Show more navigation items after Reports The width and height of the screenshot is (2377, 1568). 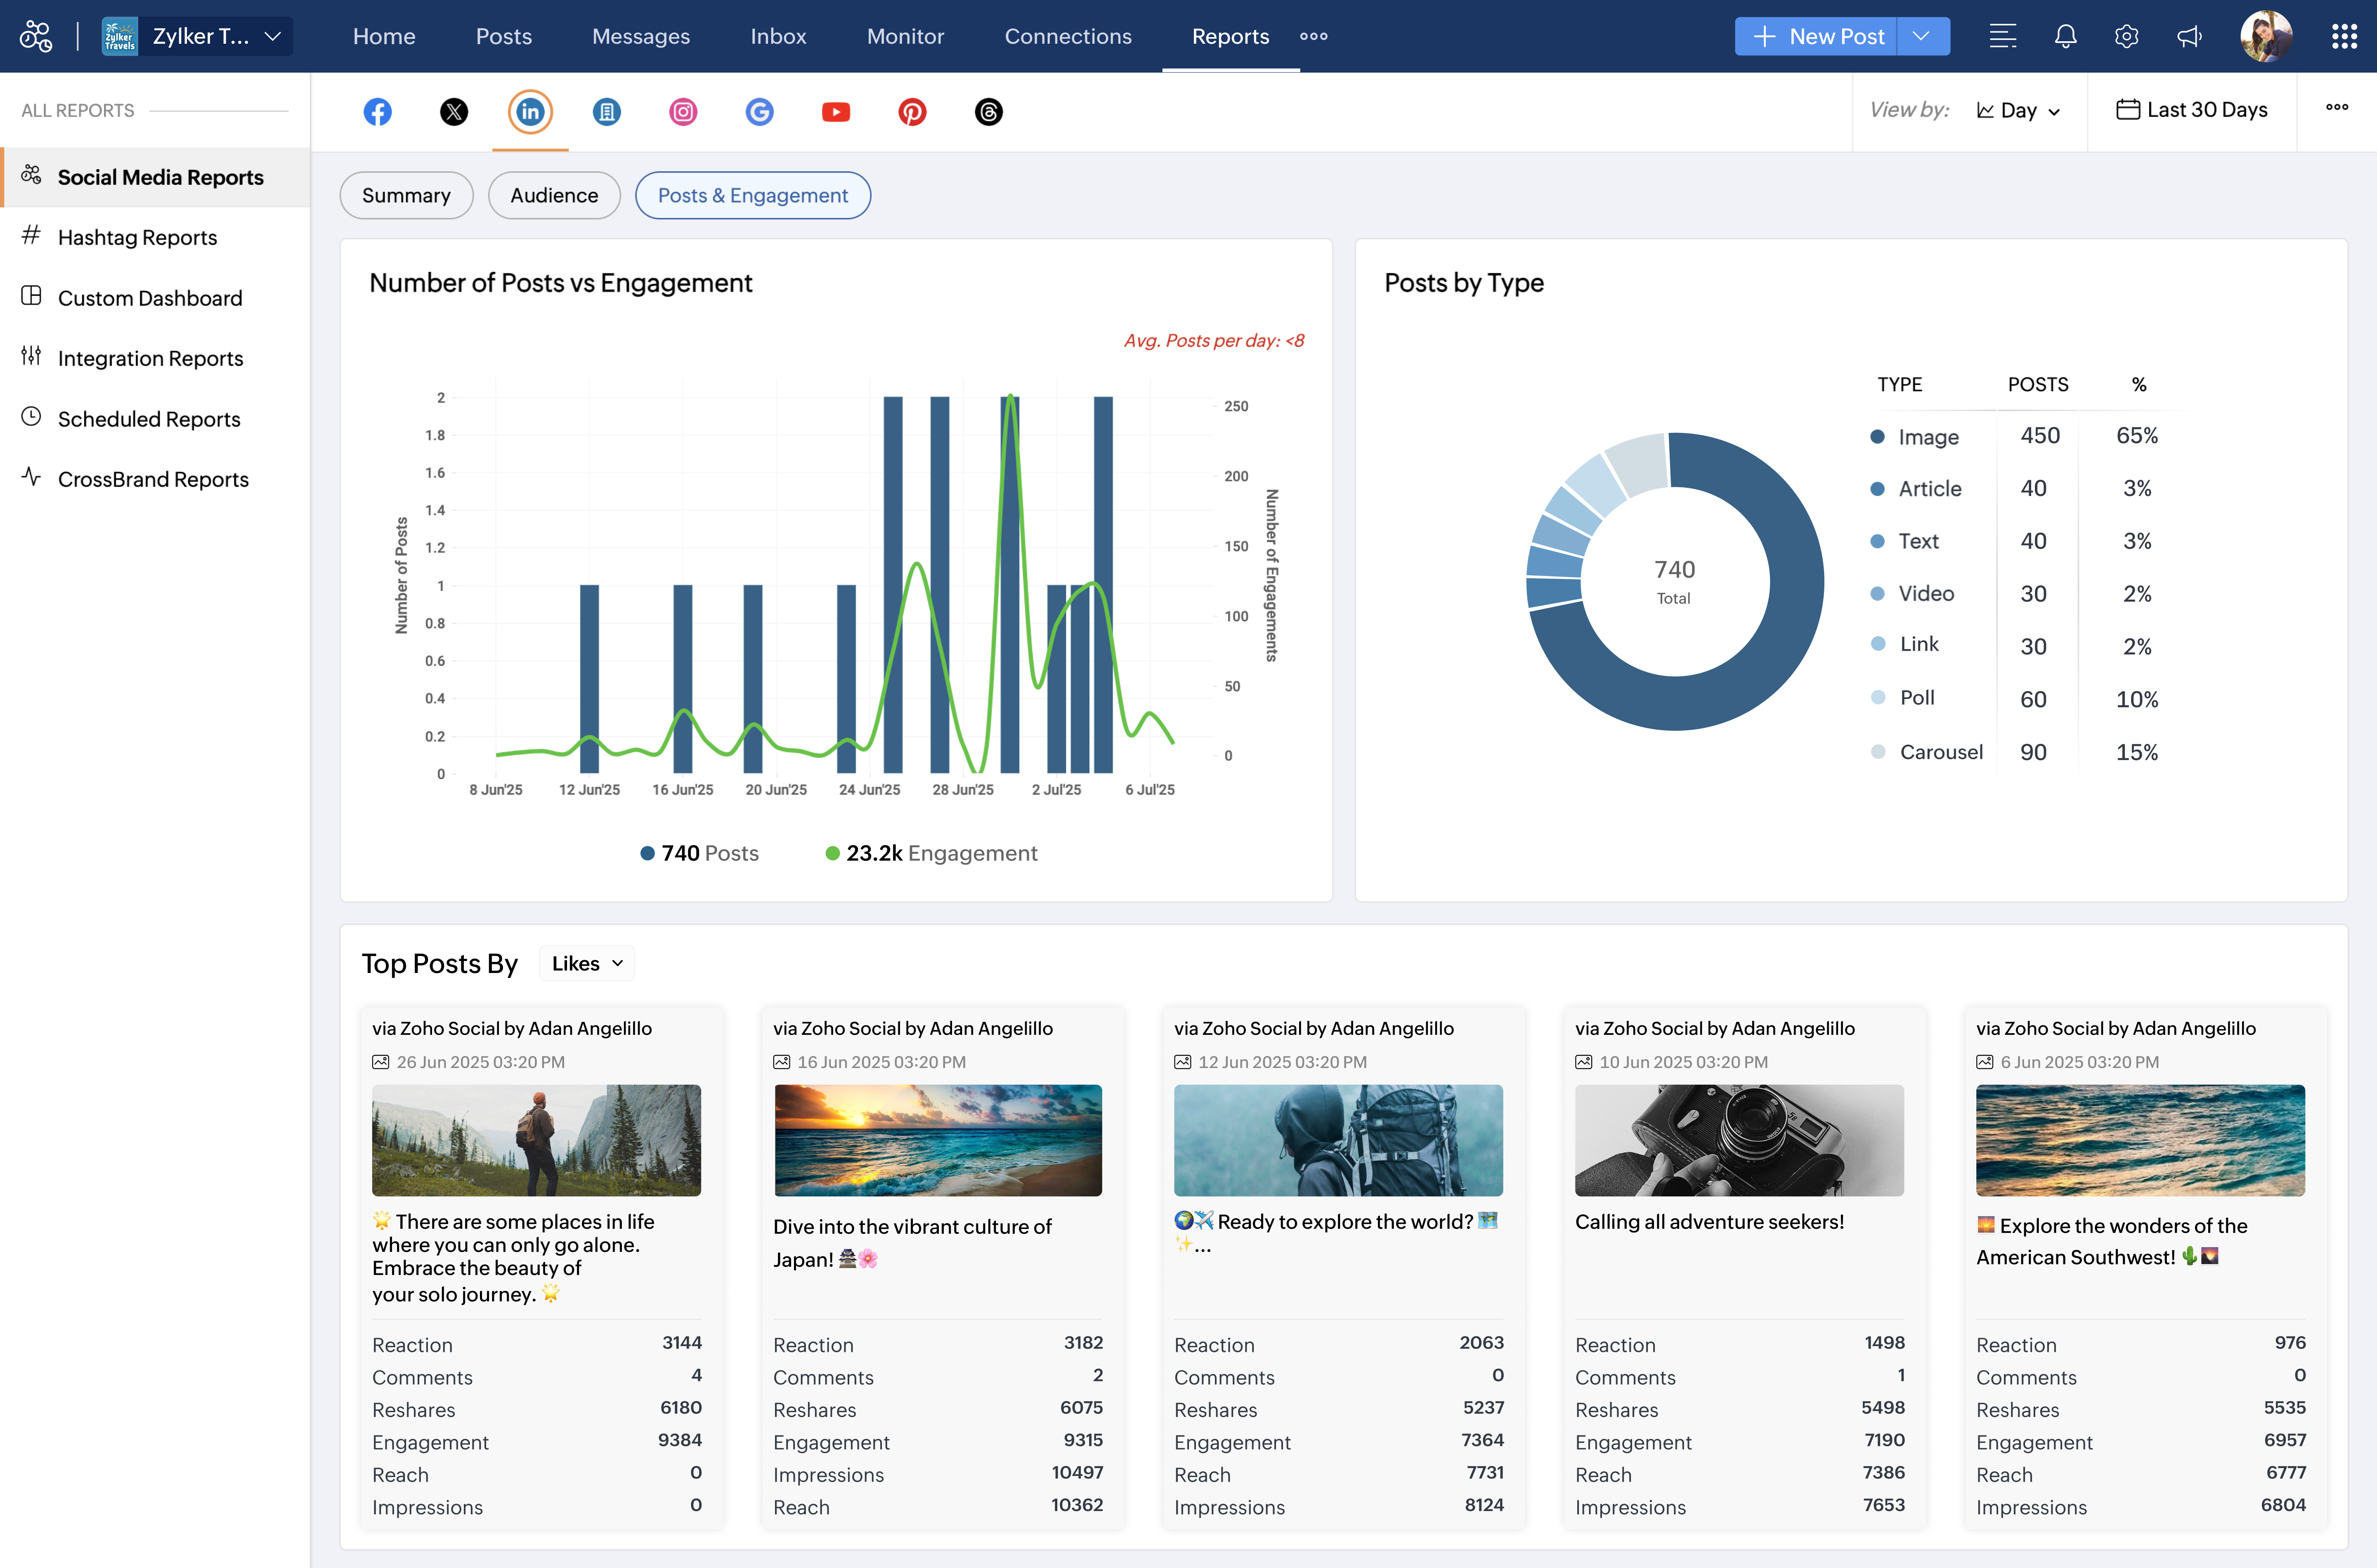(1314, 37)
